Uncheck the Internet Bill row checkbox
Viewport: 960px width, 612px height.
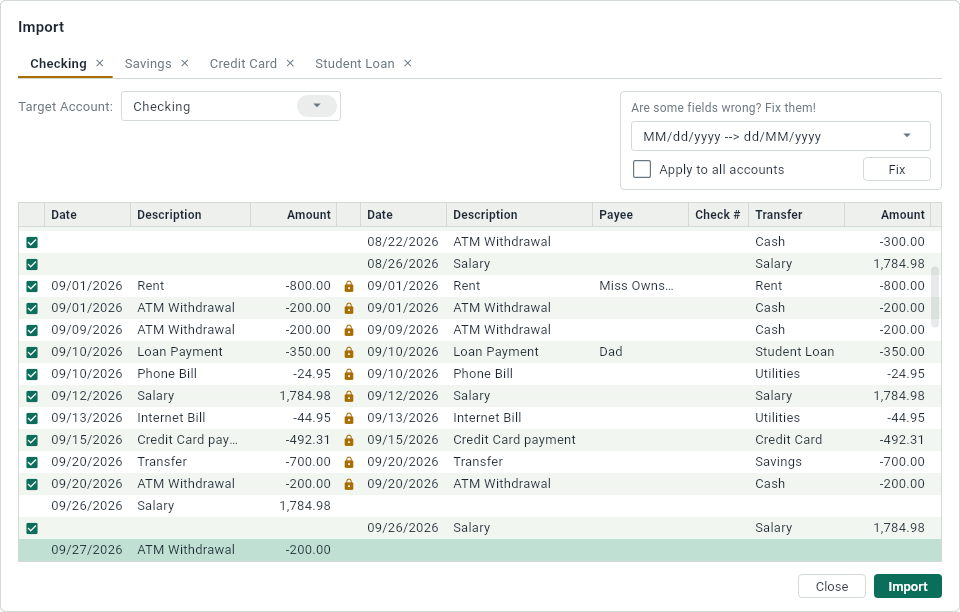point(32,419)
